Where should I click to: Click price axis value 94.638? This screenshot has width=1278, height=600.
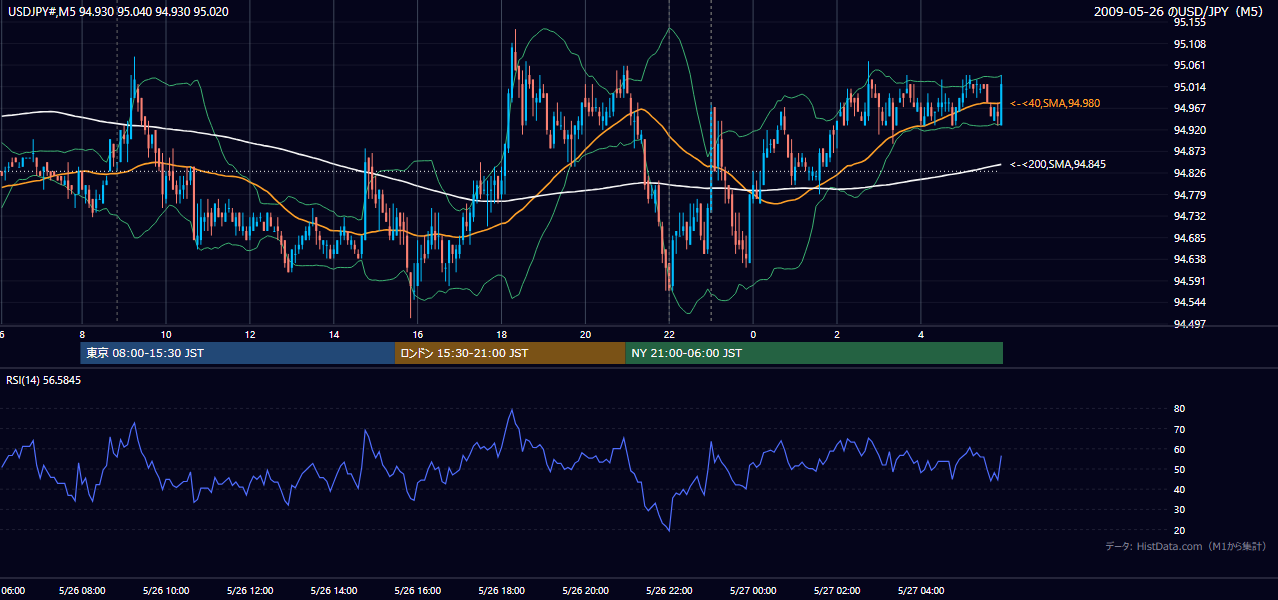pyautogui.click(x=1190, y=259)
